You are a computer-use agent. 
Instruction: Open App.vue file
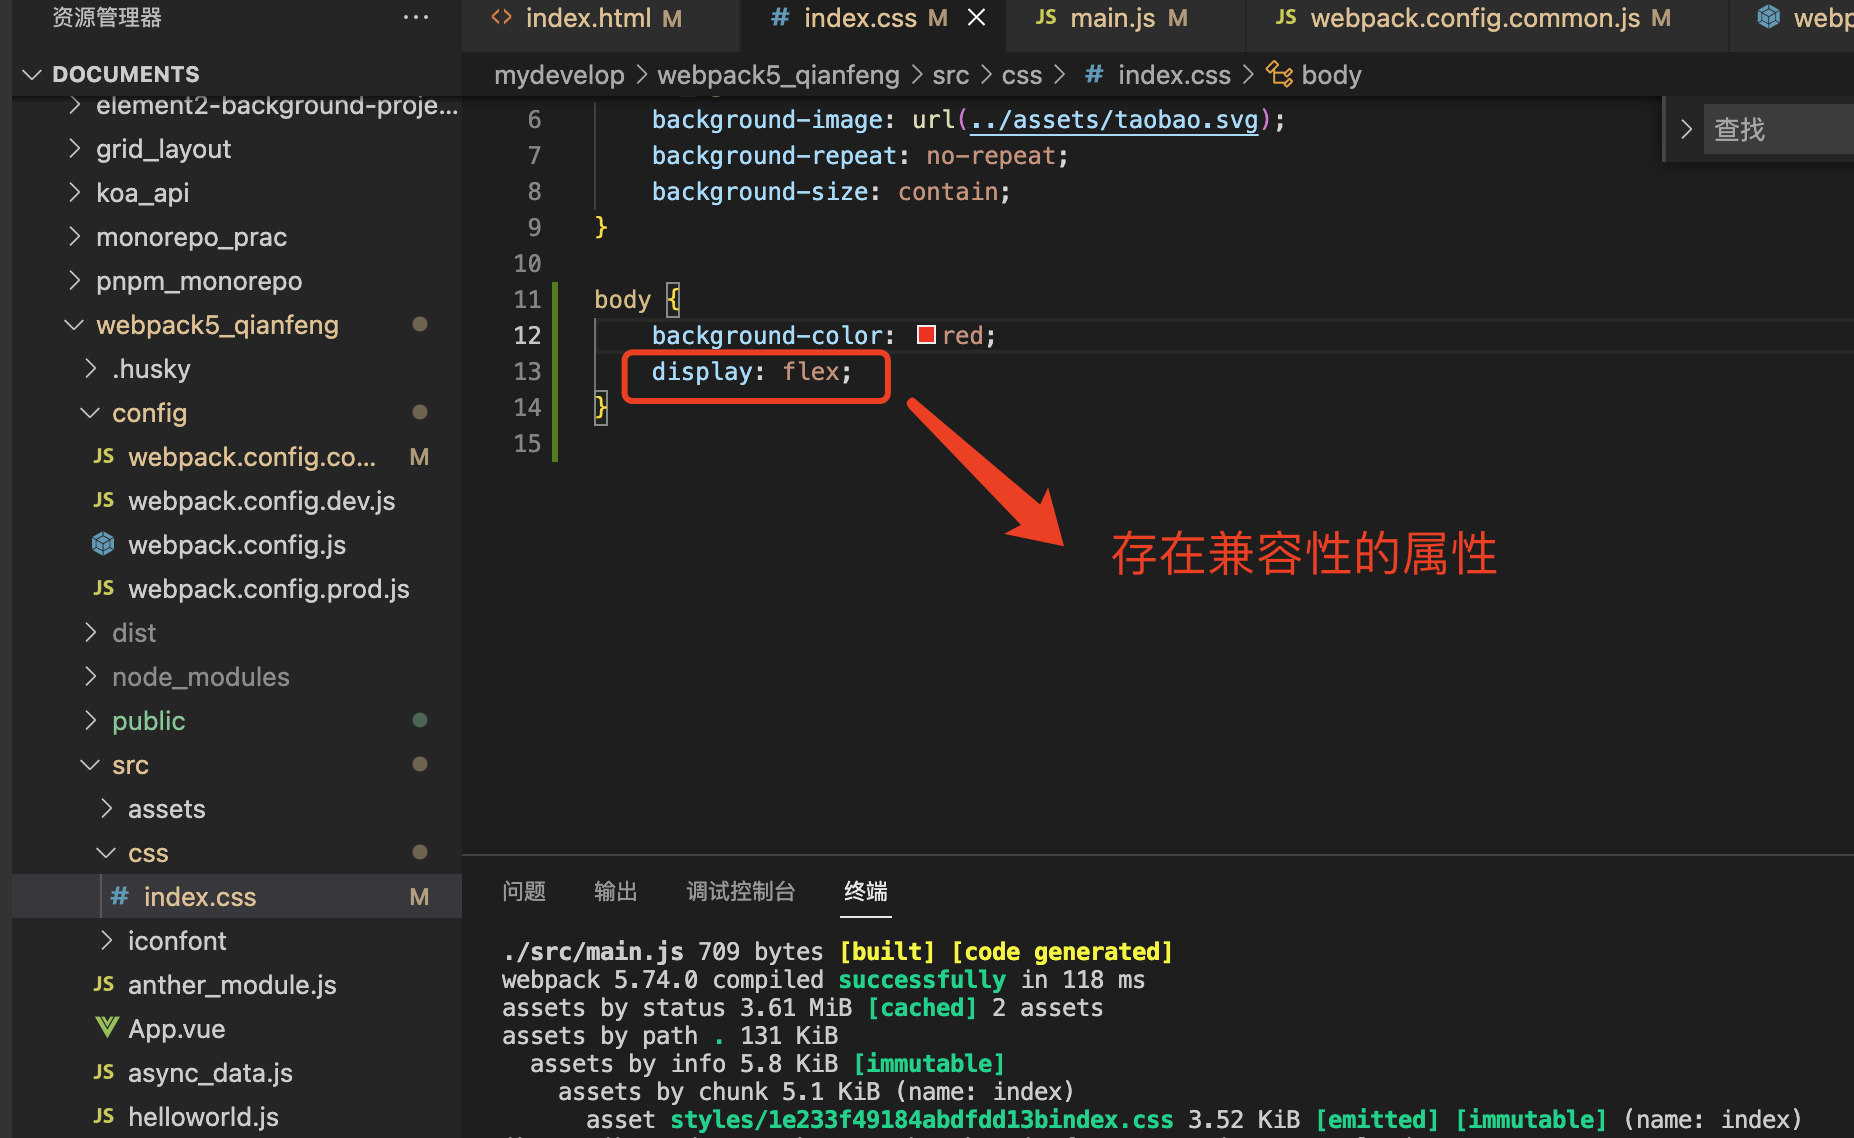[176, 1029]
